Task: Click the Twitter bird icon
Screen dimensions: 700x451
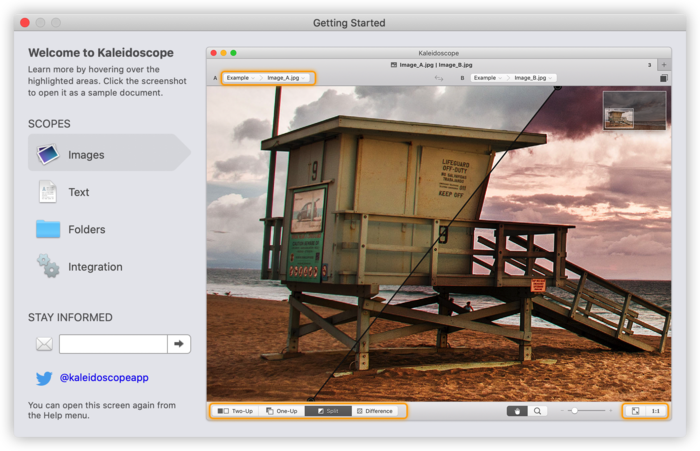Action: pos(44,378)
